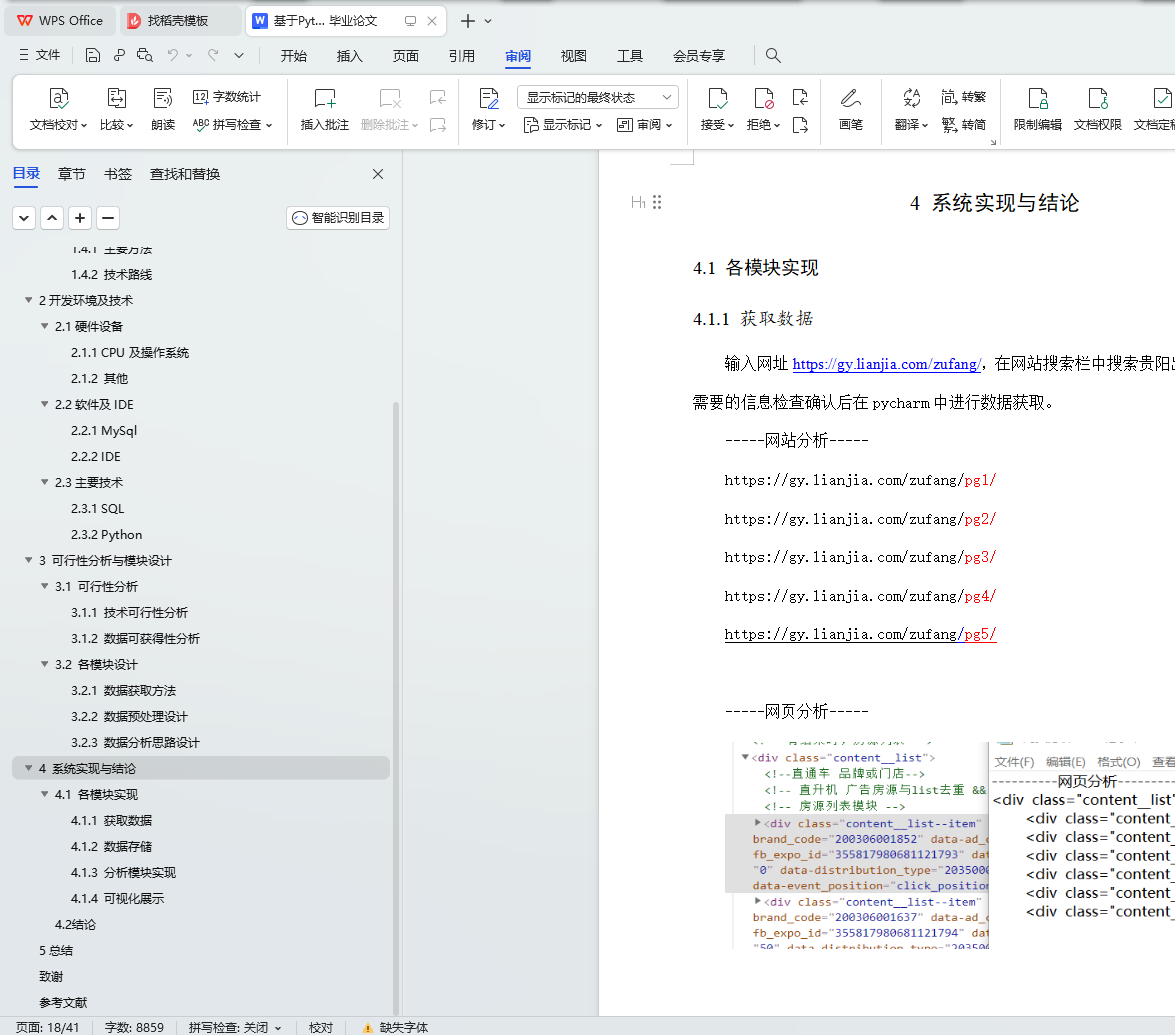Open the 拼写检查: 关闭 status dropdown
Viewport: 1175px width, 1035px height.
(235, 1028)
